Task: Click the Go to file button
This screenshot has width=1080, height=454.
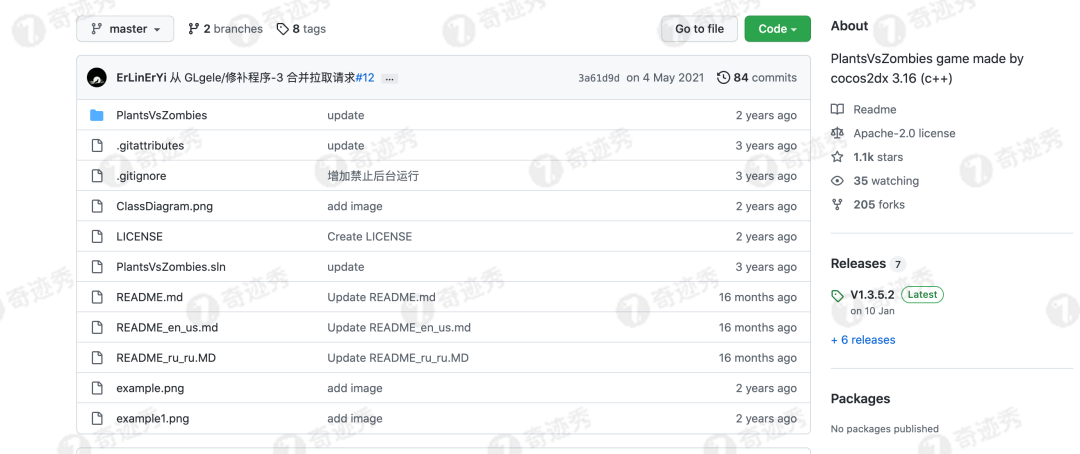Action: (x=699, y=29)
